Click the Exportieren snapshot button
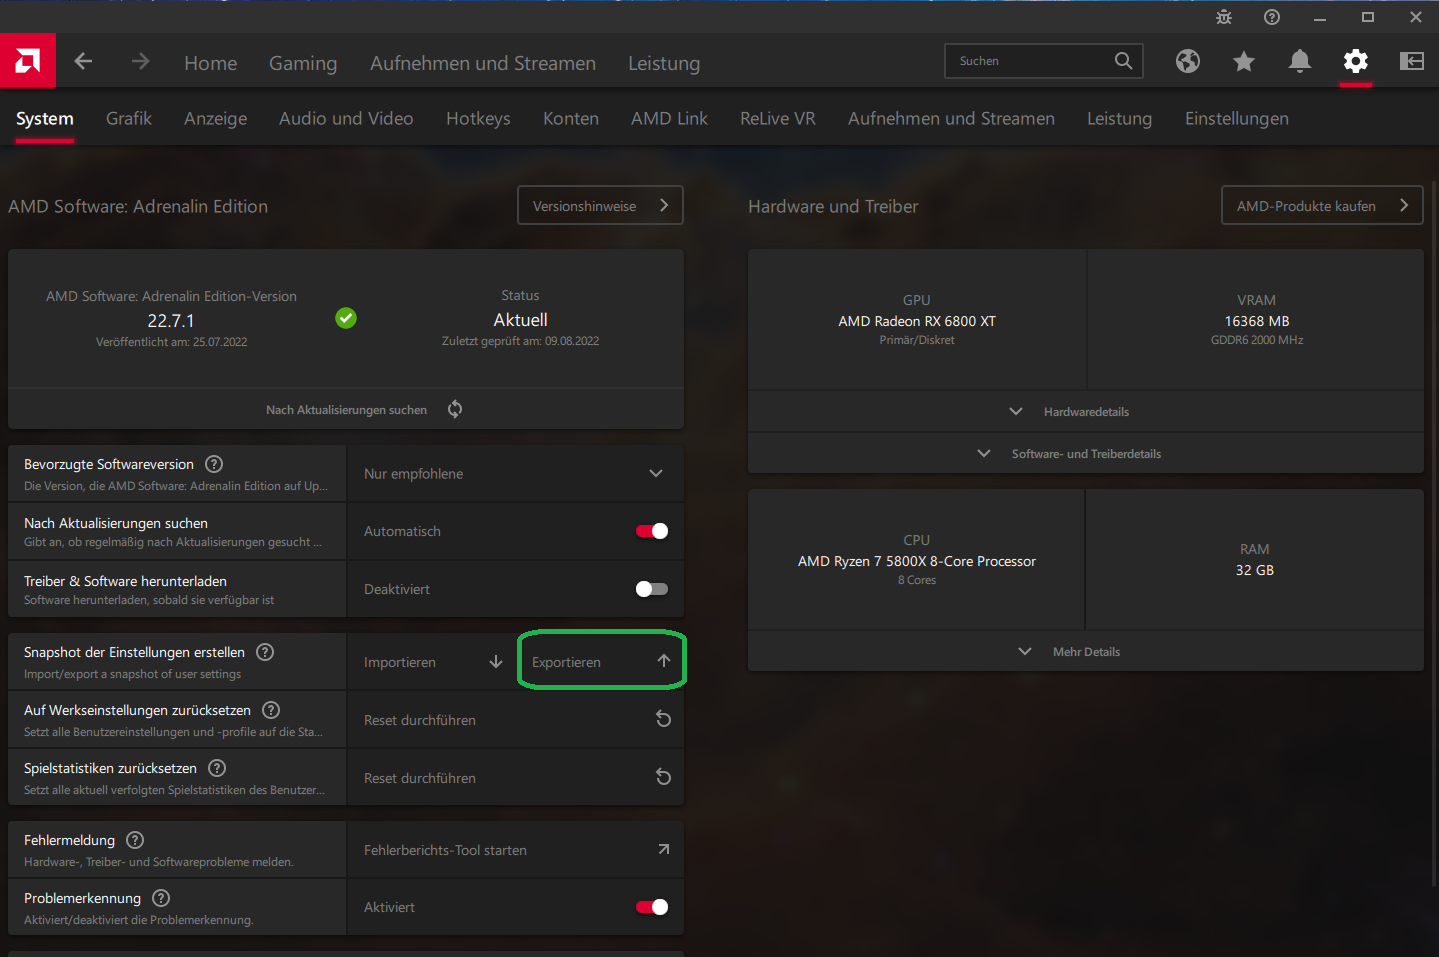 click(601, 660)
